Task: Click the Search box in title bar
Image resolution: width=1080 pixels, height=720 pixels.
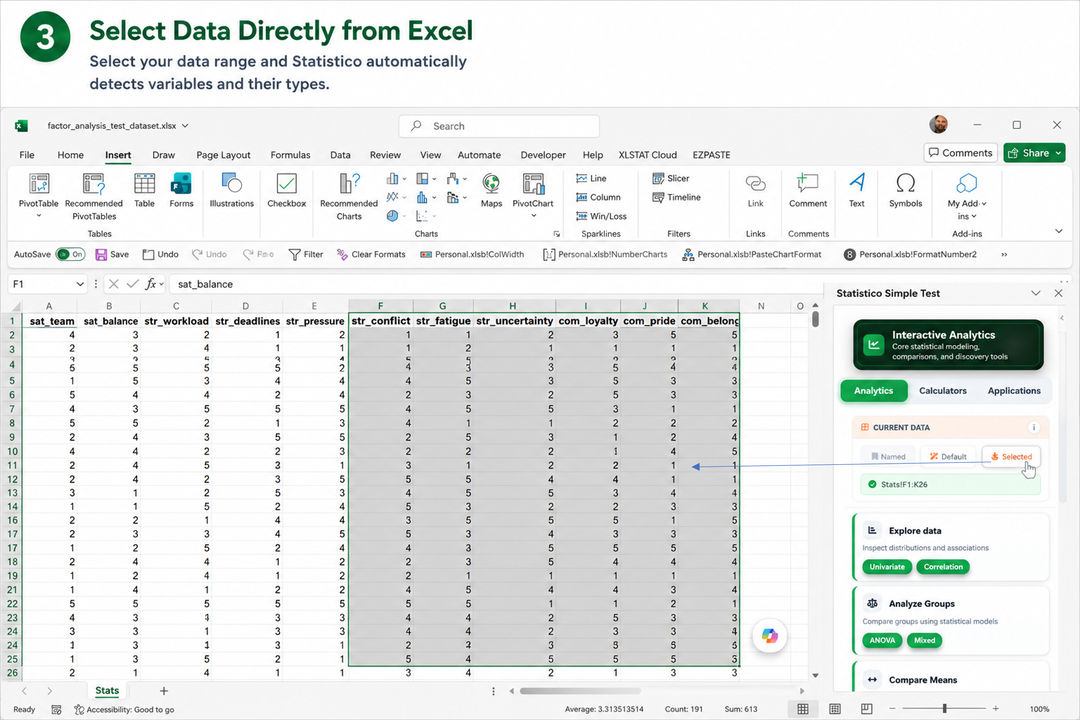Action: (x=499, y=126)
